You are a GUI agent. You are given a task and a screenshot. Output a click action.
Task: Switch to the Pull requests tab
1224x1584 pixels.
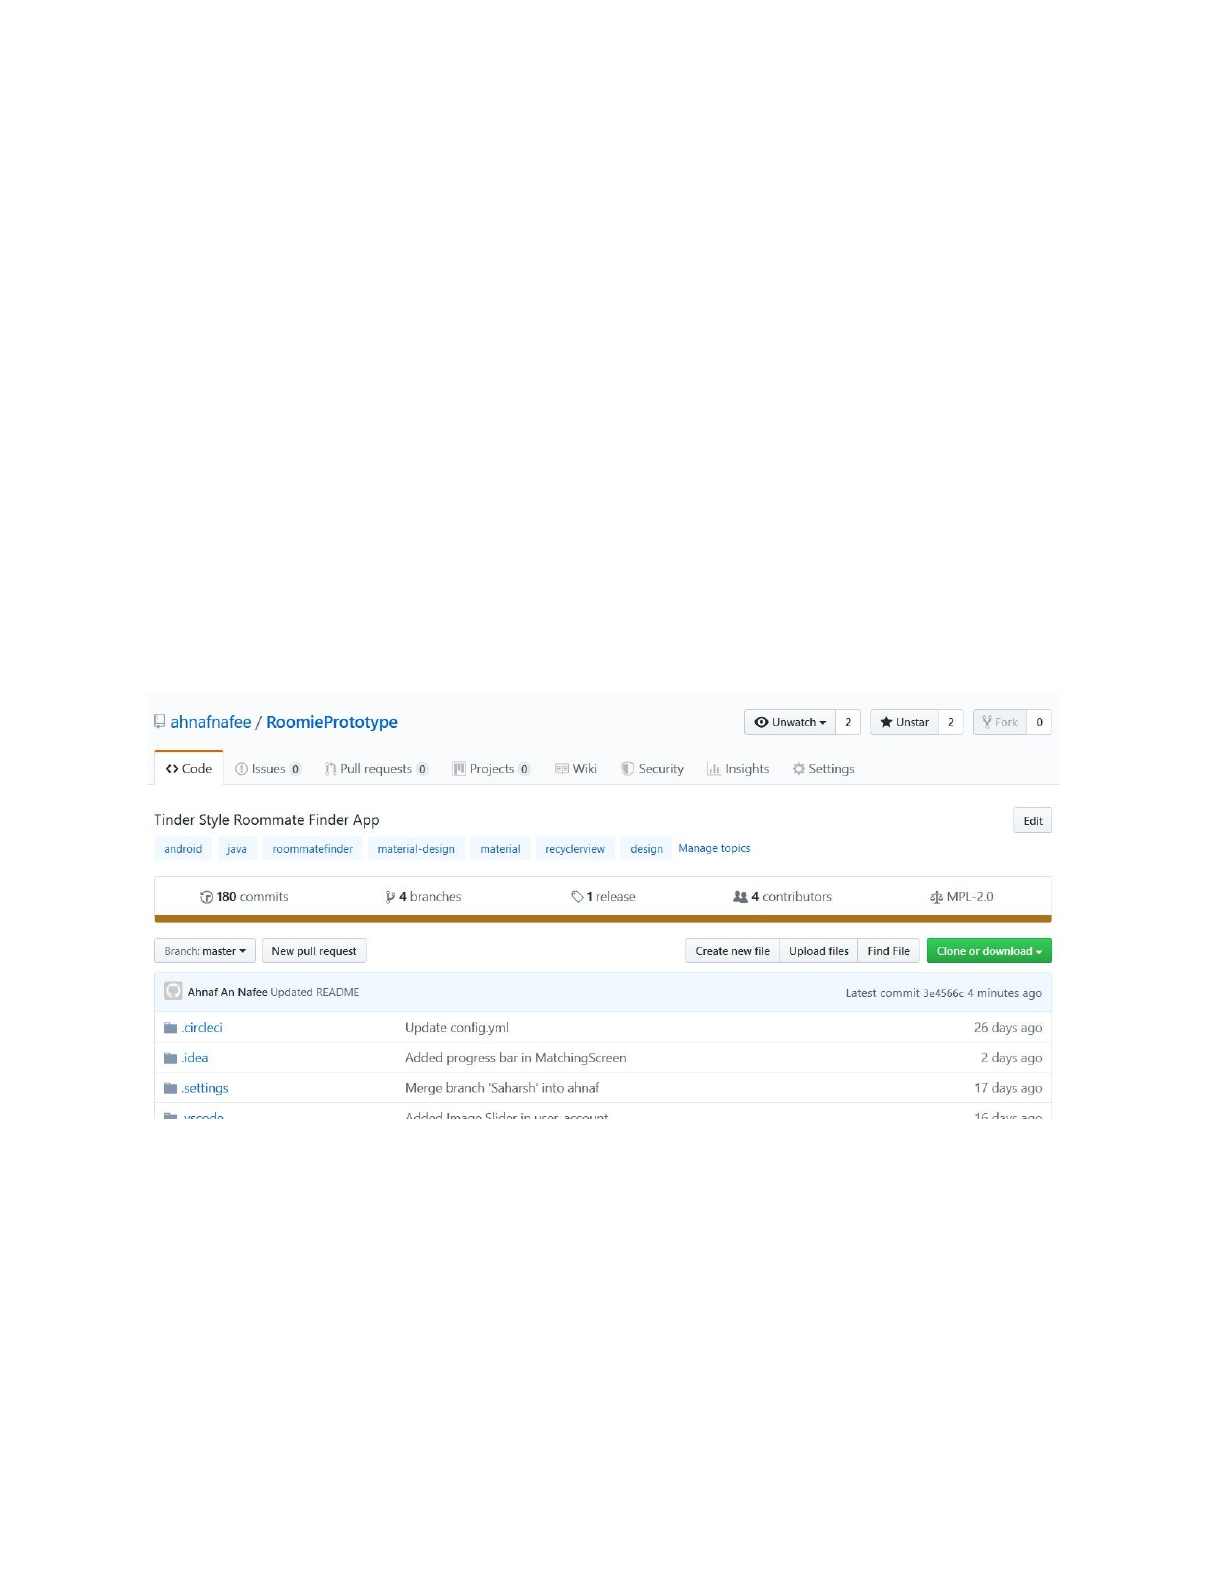(x=376, y=769)
